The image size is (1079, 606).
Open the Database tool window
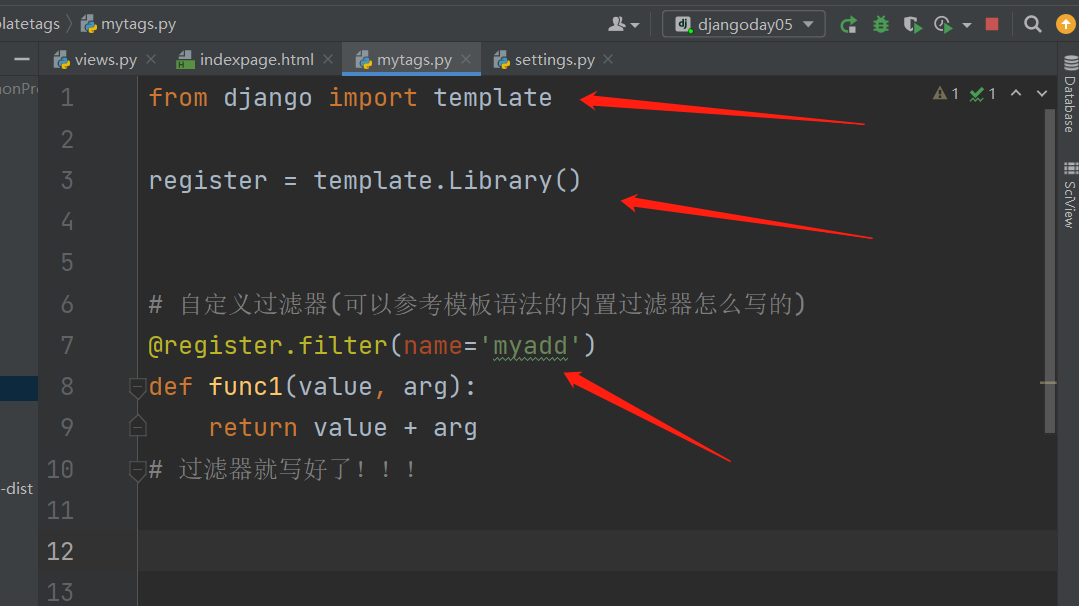(x=1069, y=95)
